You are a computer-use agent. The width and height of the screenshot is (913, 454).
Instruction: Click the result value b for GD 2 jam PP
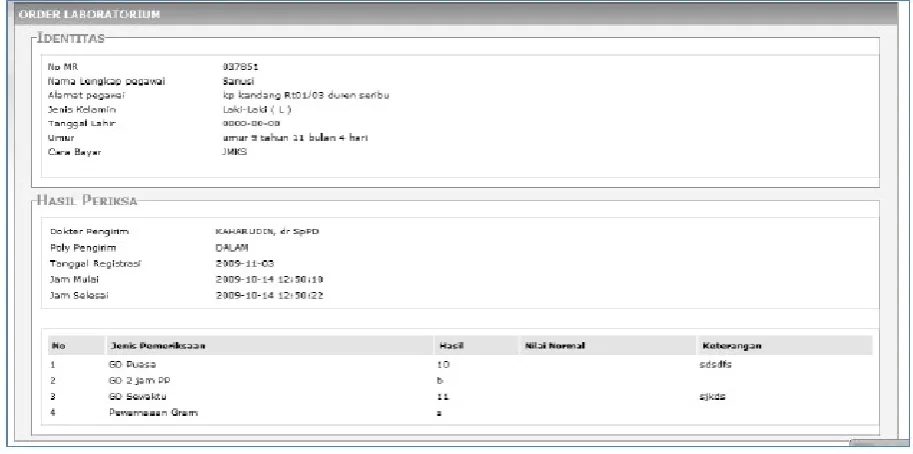pyautogui.click(x=440, y=381)
